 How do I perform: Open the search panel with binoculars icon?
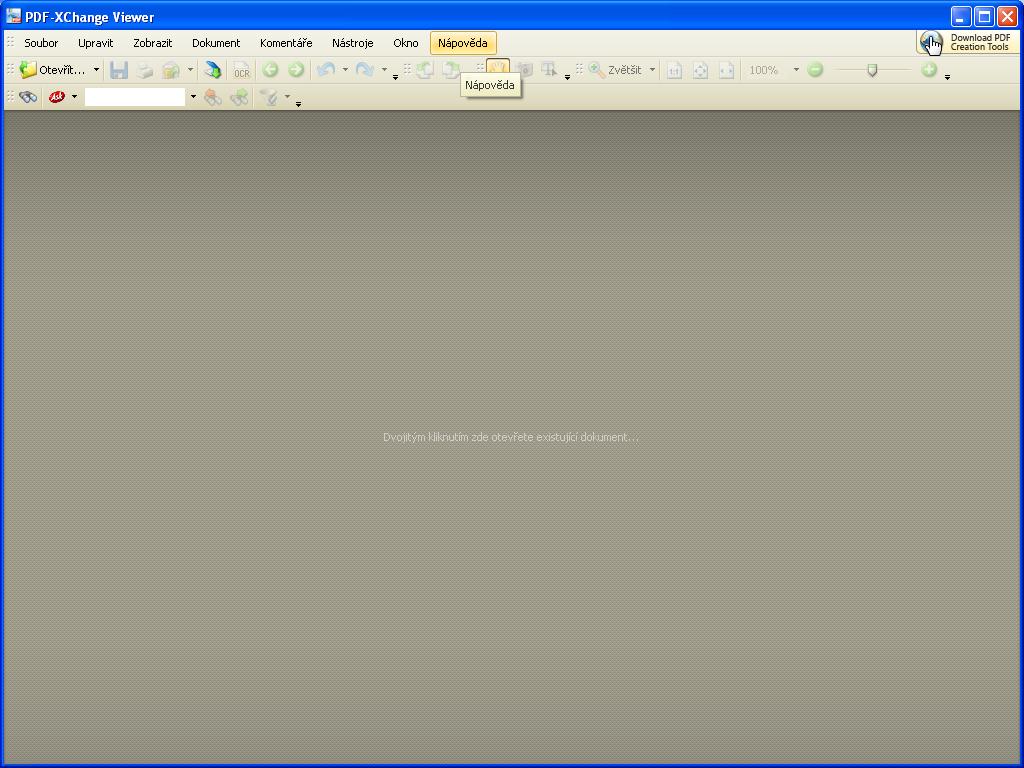28,97
